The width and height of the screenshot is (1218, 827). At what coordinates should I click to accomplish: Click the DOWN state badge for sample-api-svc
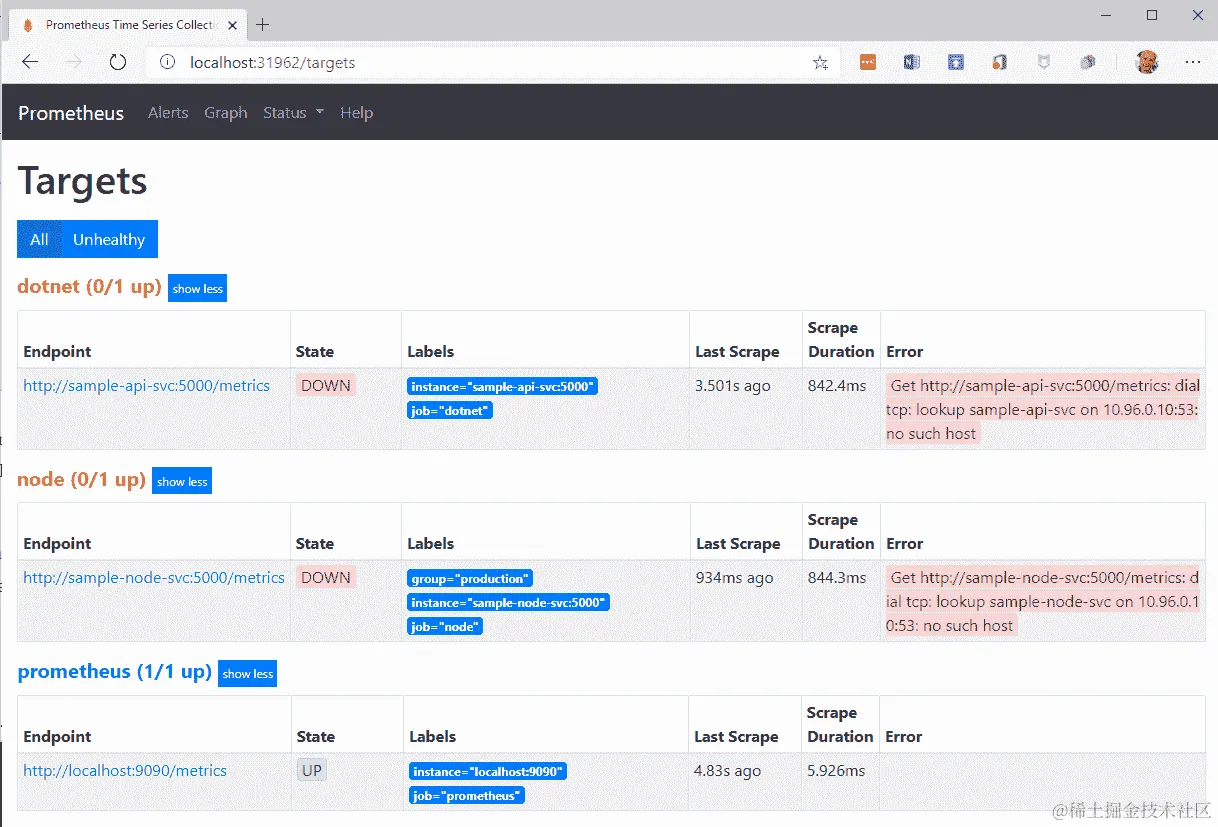pyautogui.click(x=326, y=385)
